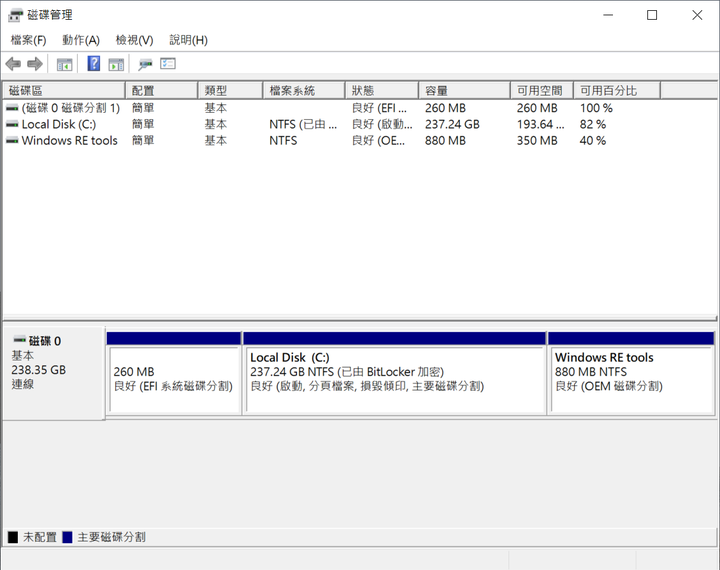Click the drive icon beside 磁碟 0 磁碟分割 1 row
This screenshot has width=720, height=570.
12,108
